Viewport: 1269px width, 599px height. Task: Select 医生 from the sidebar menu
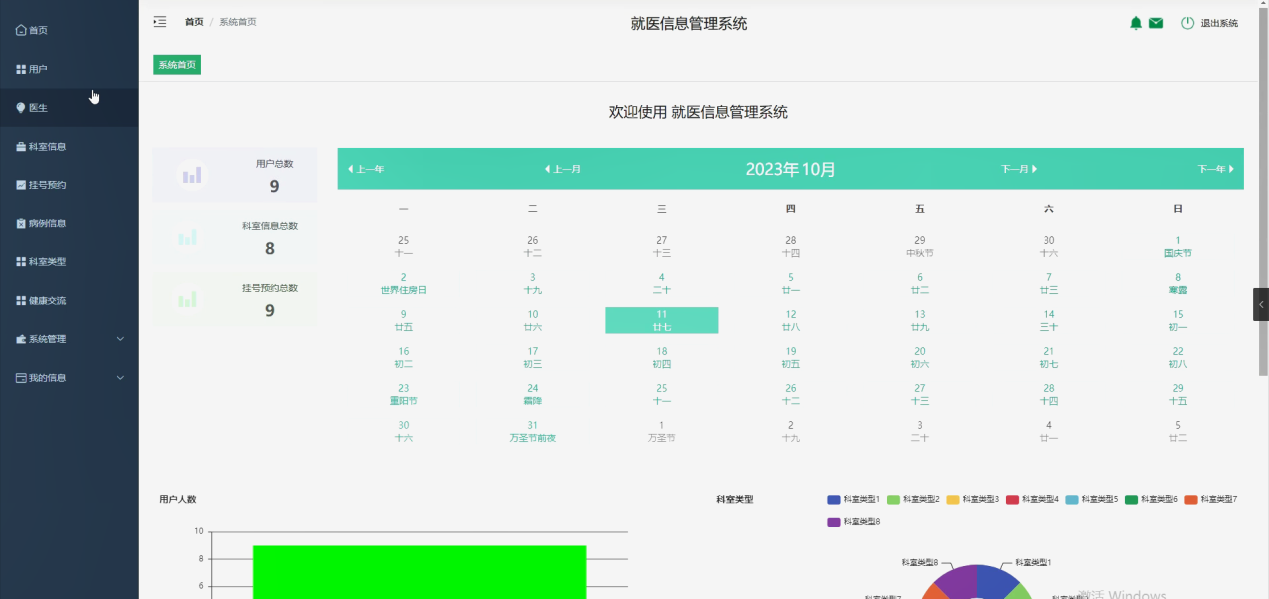point(38,107)
